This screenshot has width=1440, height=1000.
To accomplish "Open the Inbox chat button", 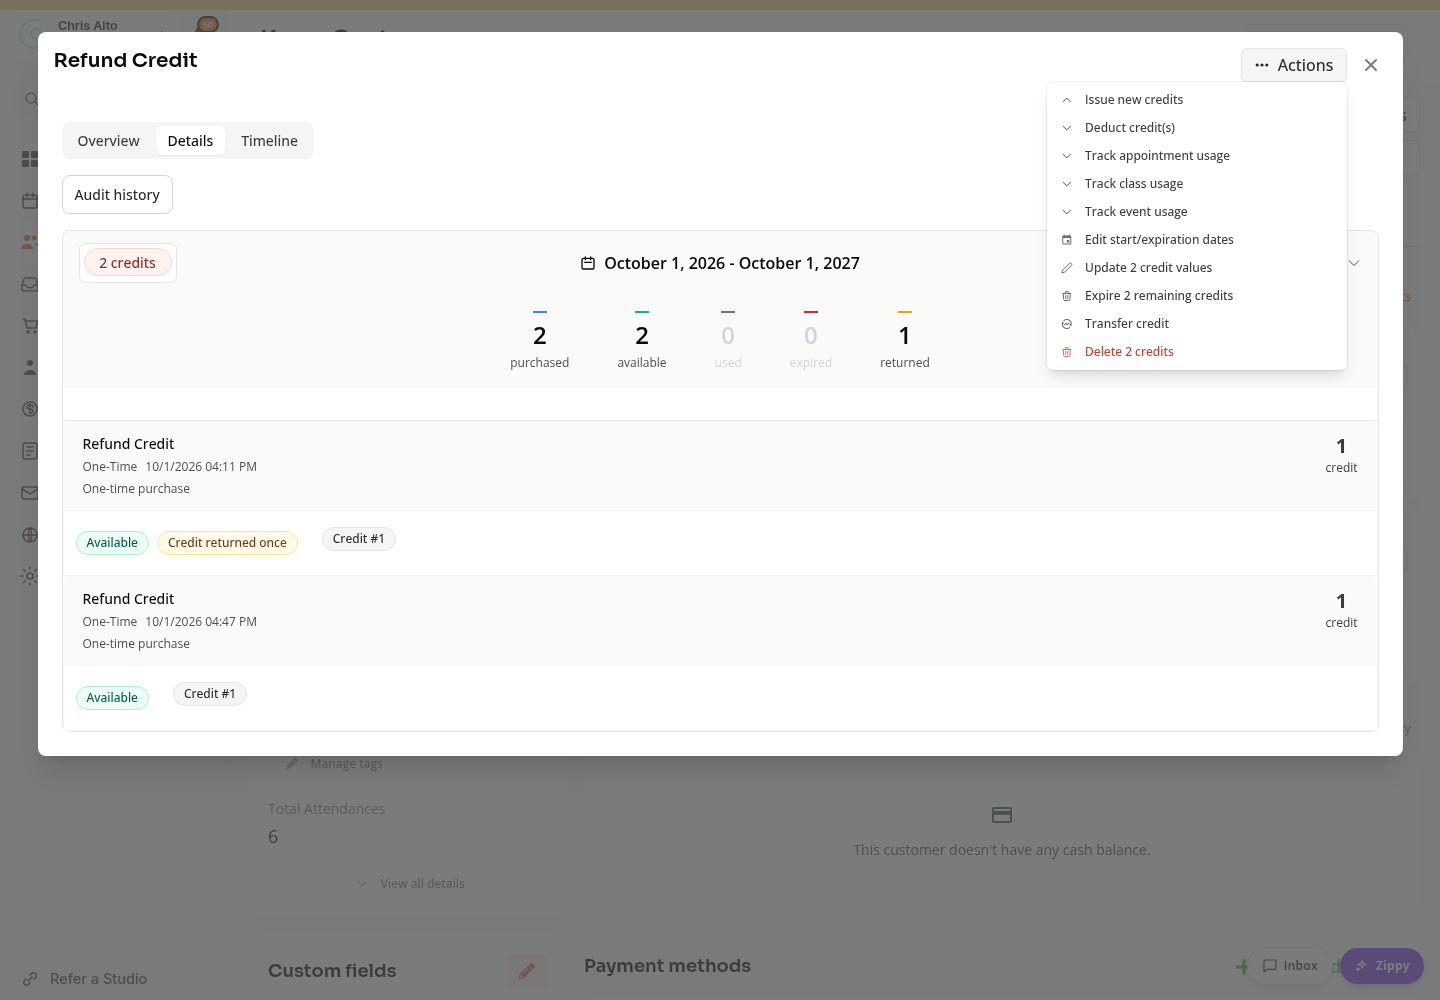I will [1290, 966].
